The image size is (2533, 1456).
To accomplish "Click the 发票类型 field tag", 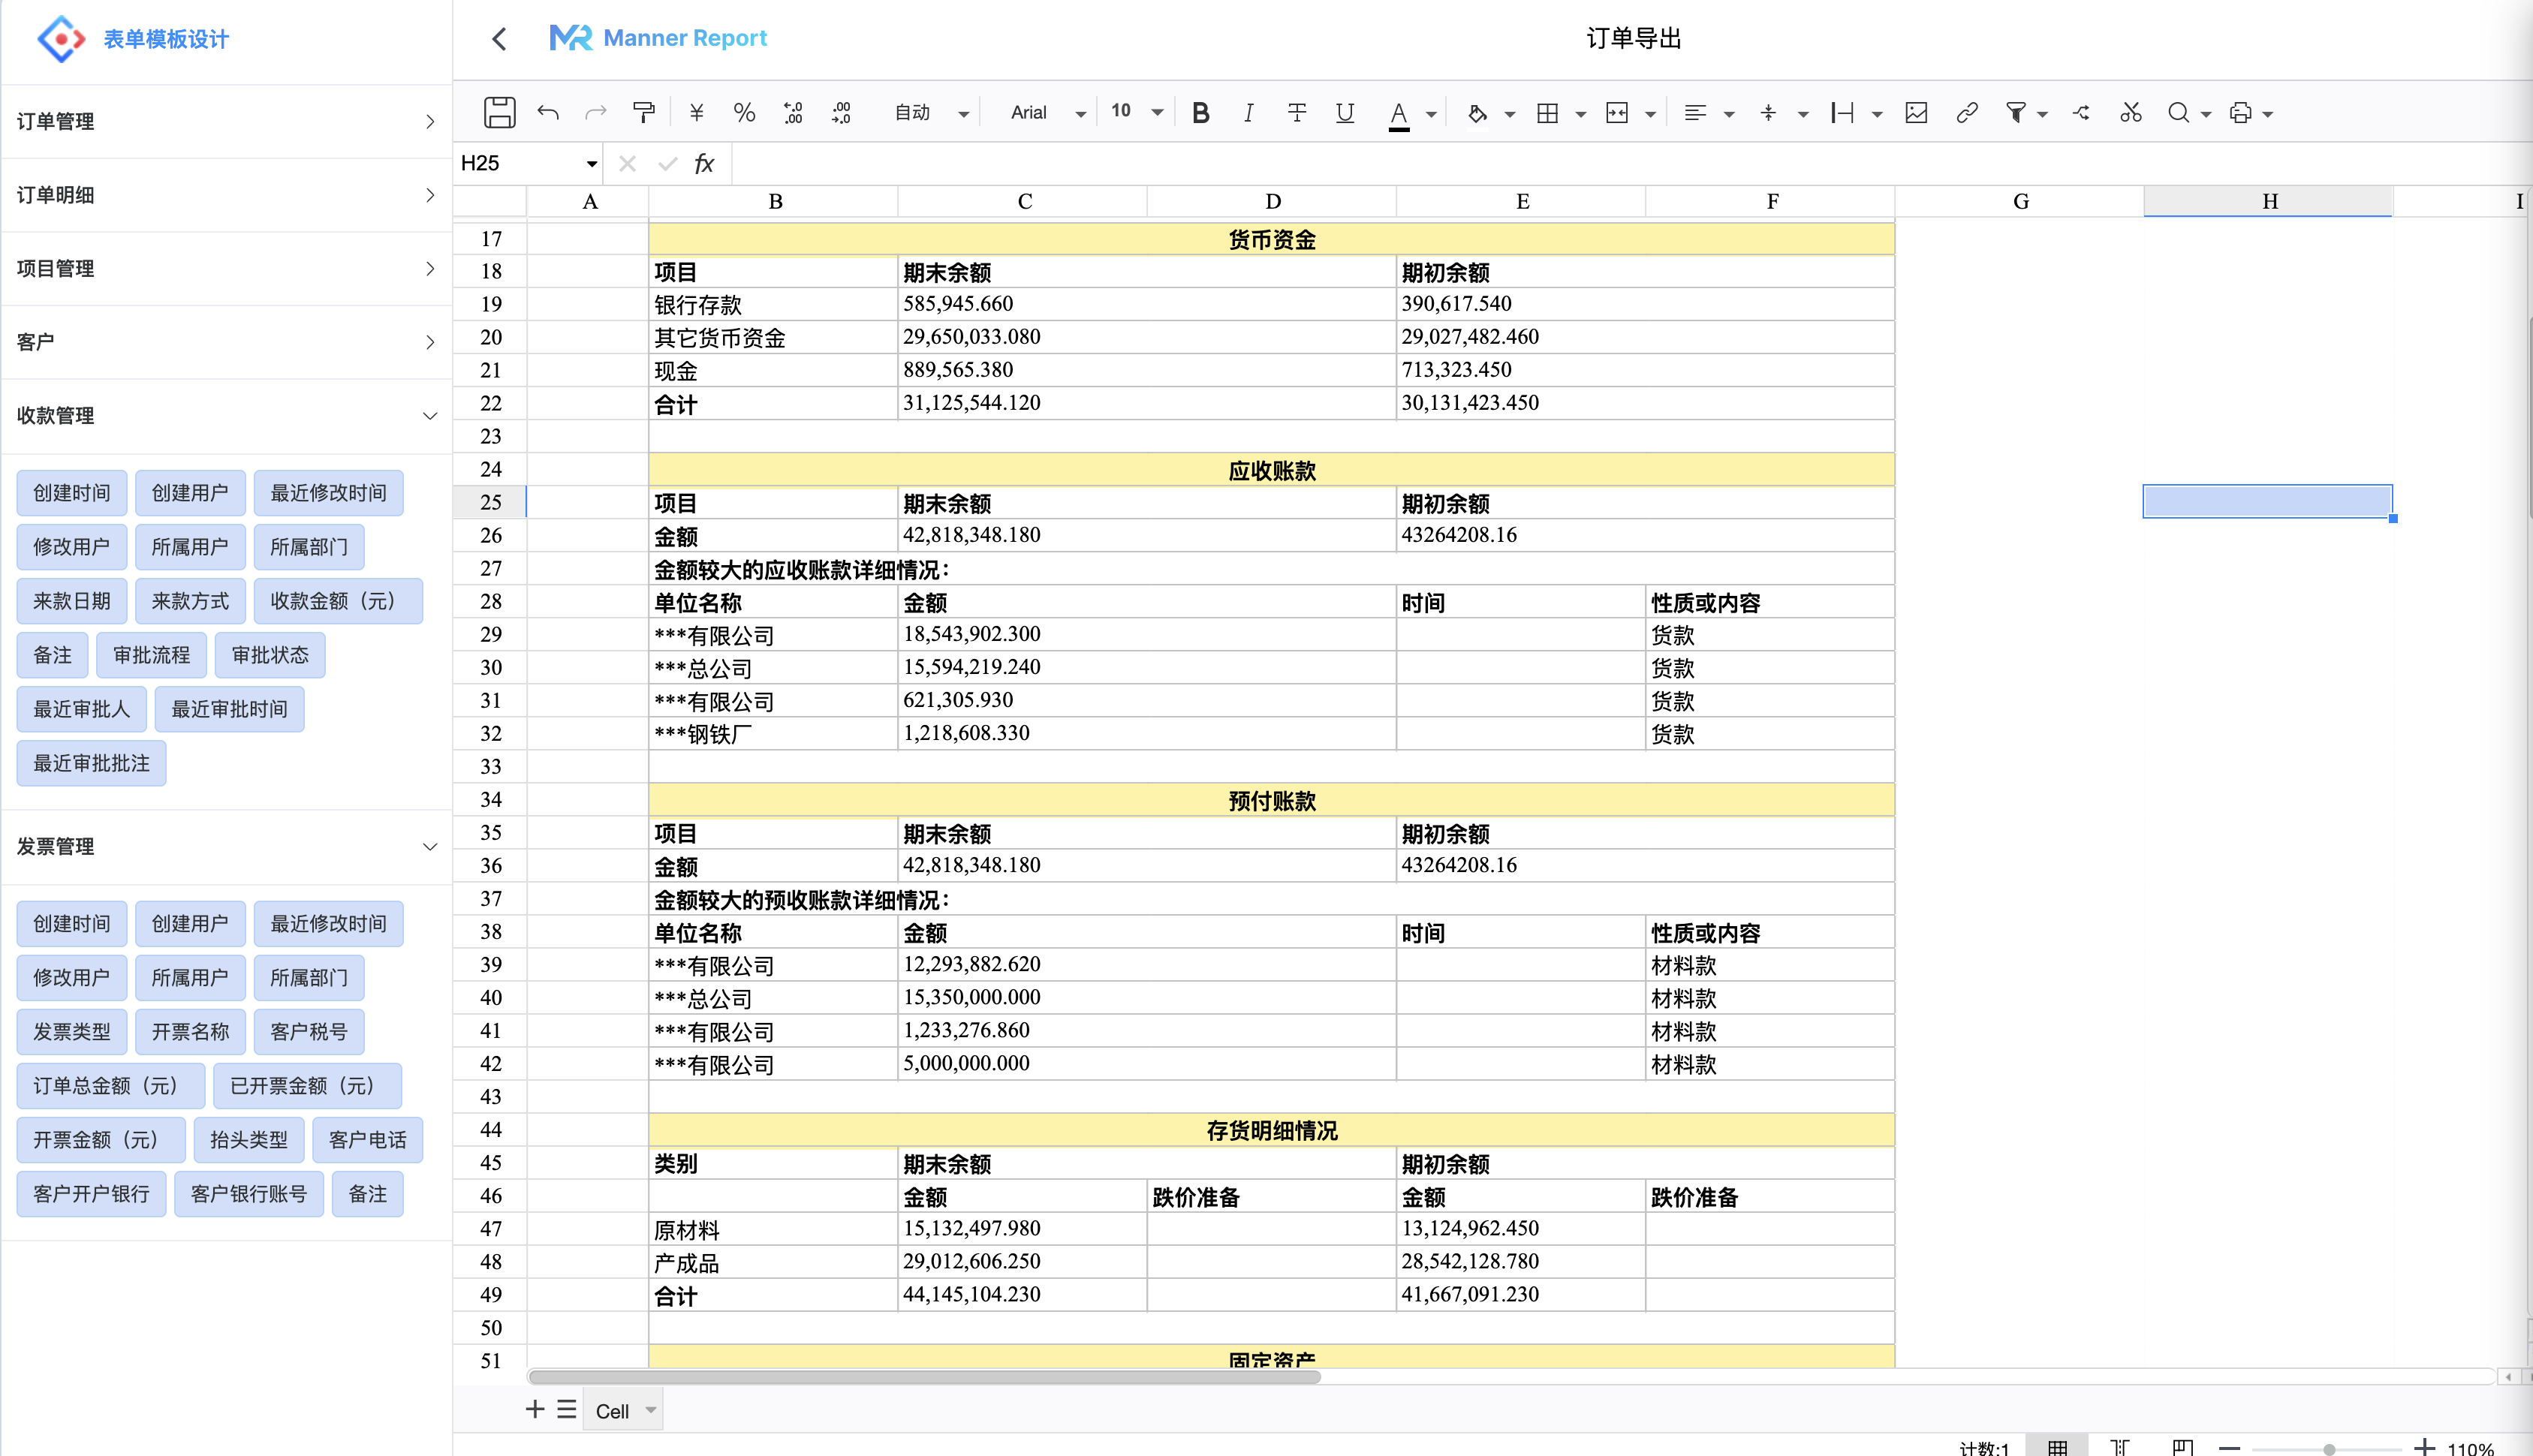I will (x=72, y=1031).
